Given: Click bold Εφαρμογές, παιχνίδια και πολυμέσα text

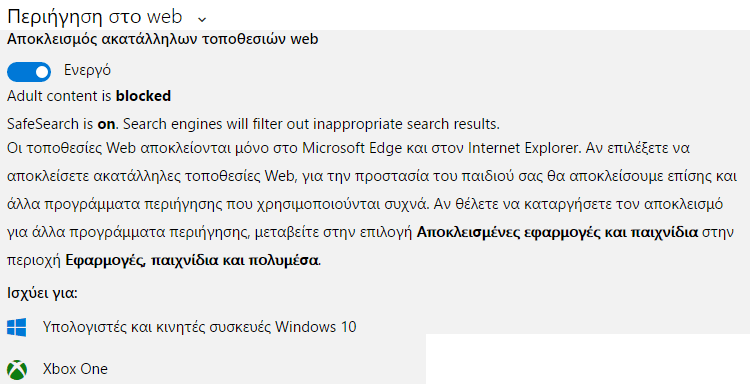Looking at the screenshot, I should click(192, 261).
